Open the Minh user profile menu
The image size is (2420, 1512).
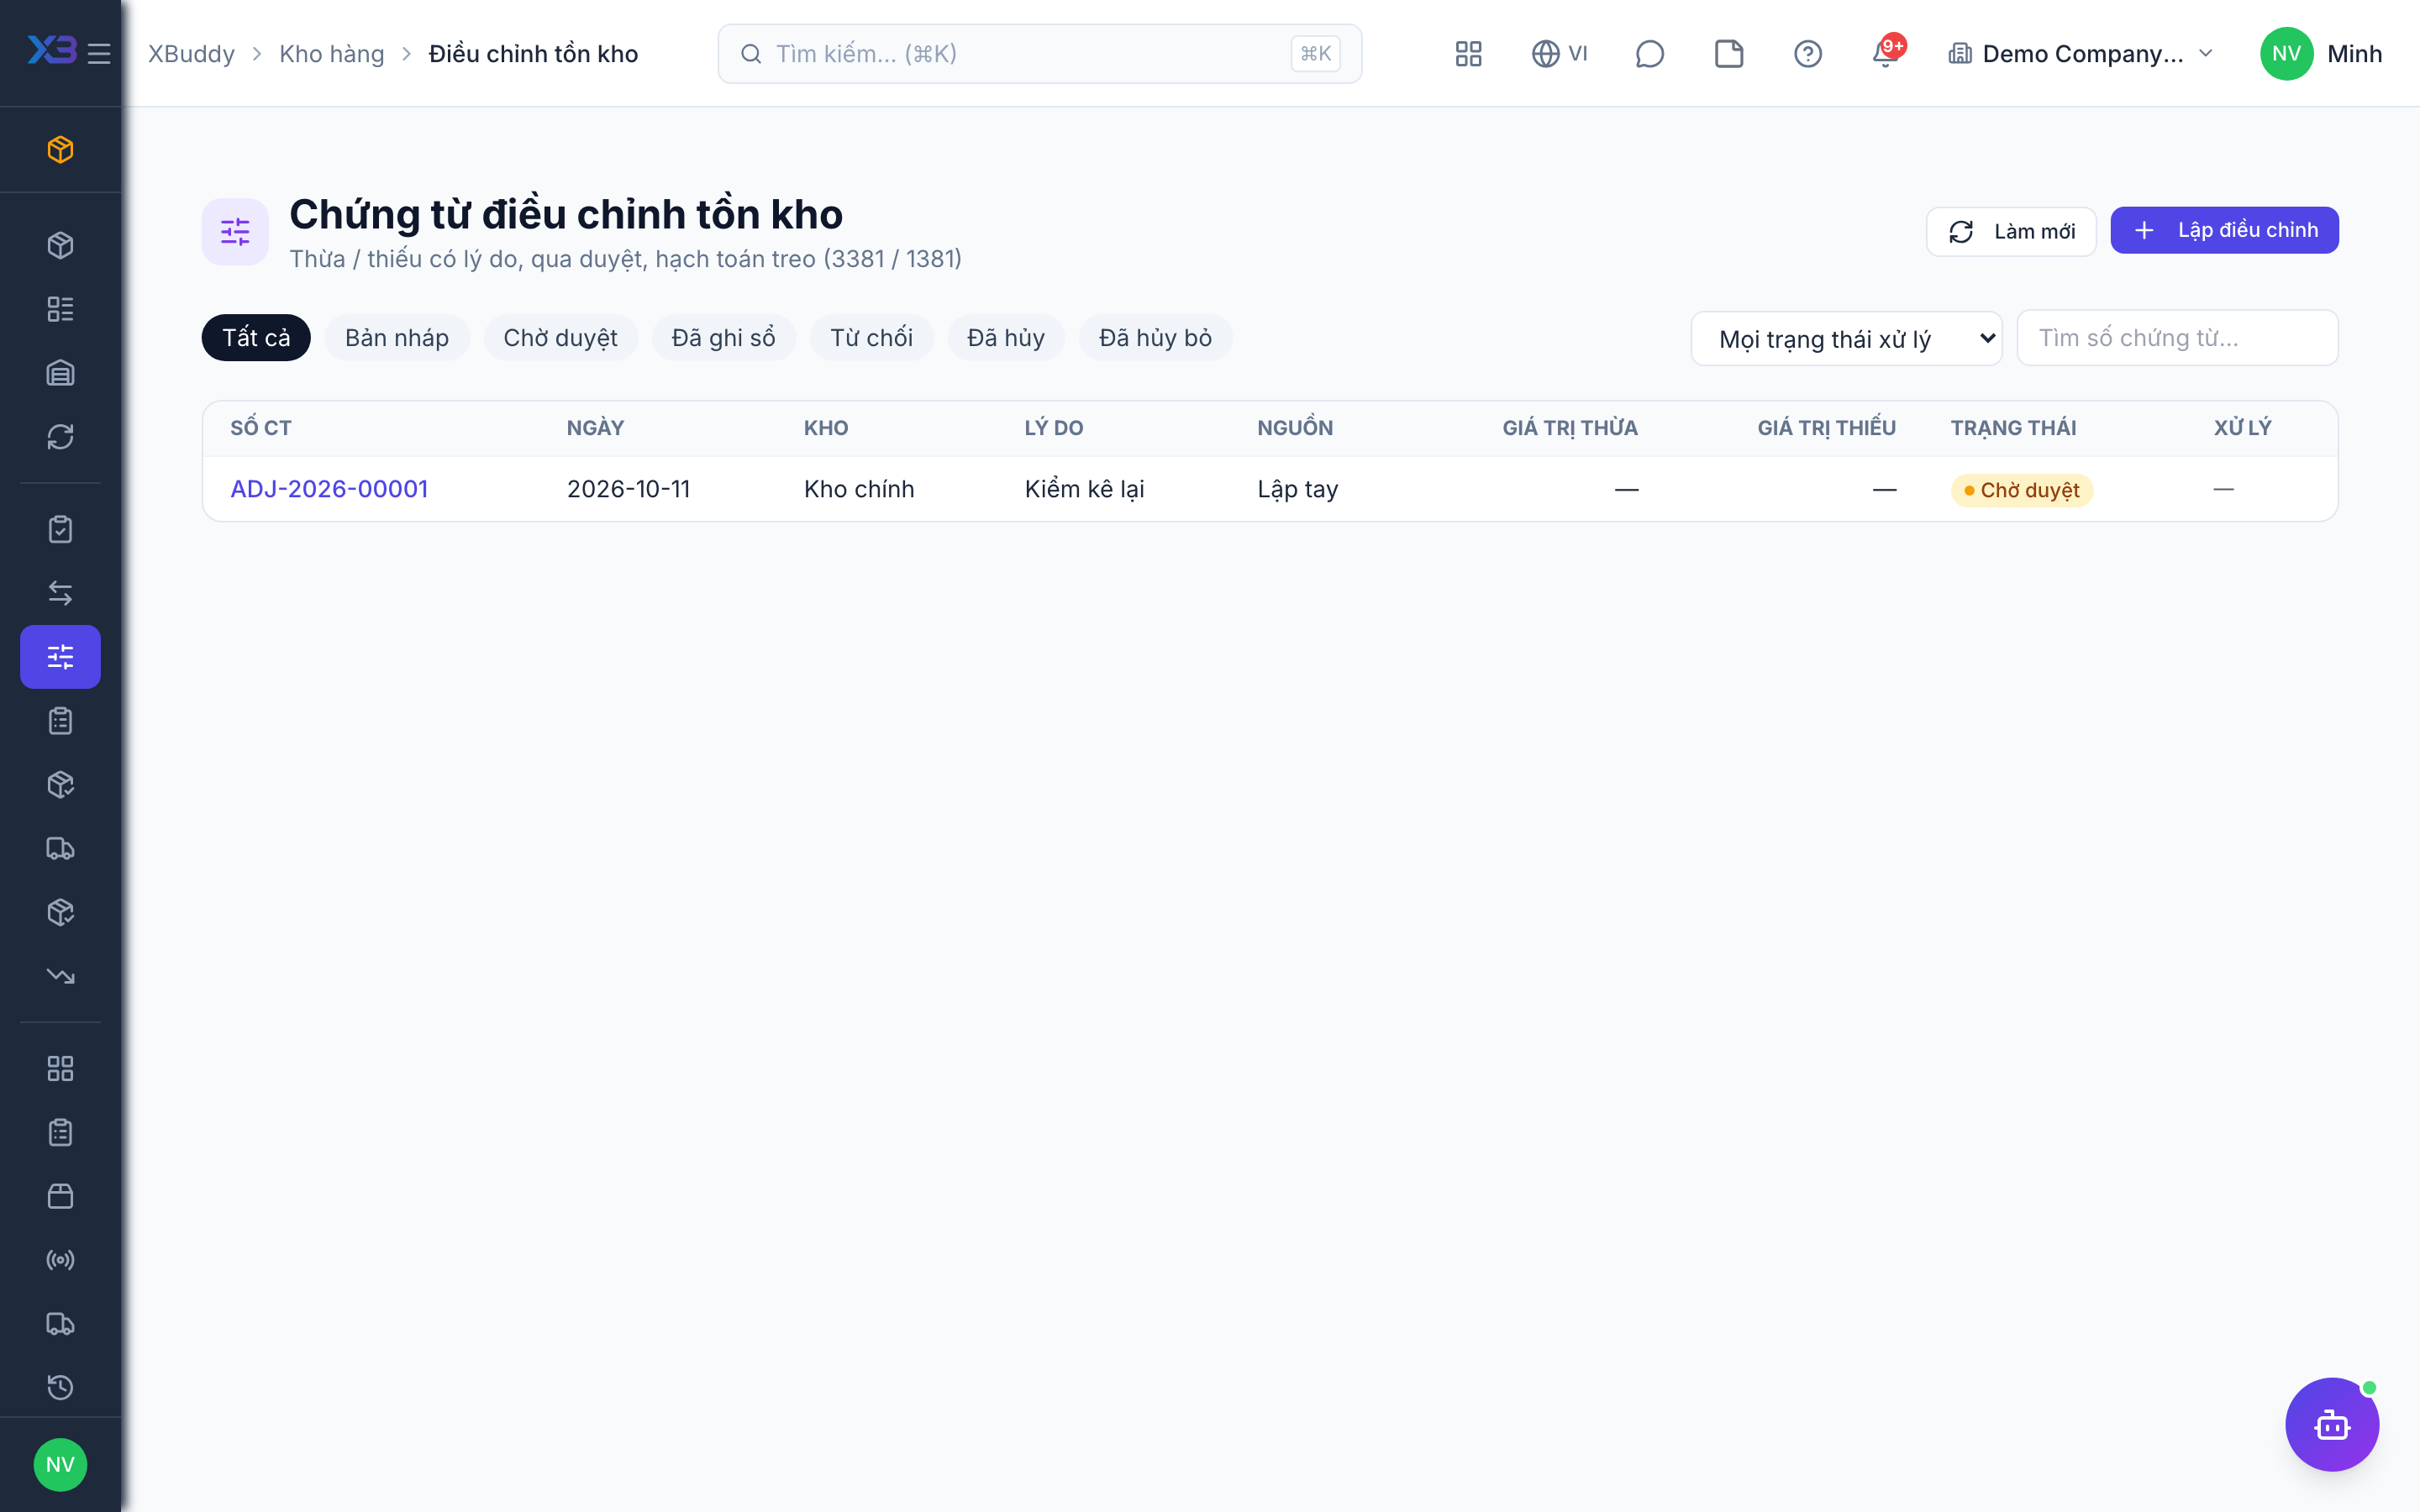pos(2320,53)
